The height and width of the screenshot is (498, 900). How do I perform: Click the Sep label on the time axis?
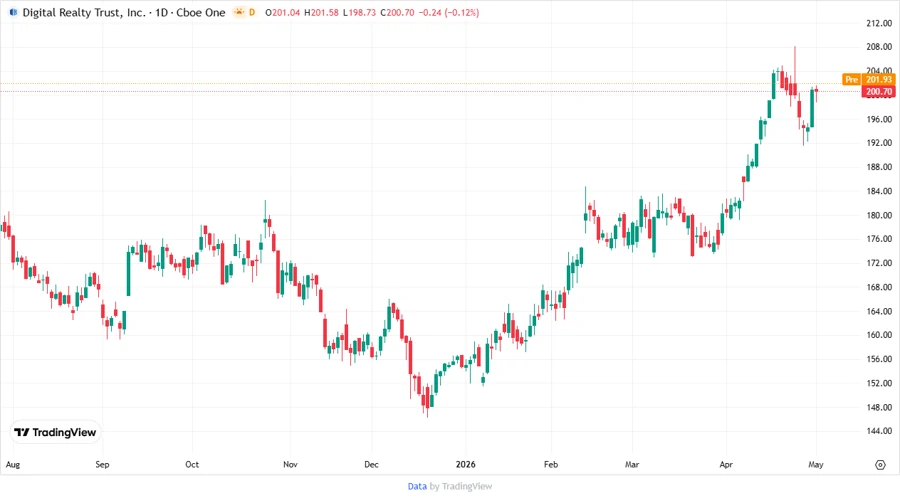click(x=102, y=464)
